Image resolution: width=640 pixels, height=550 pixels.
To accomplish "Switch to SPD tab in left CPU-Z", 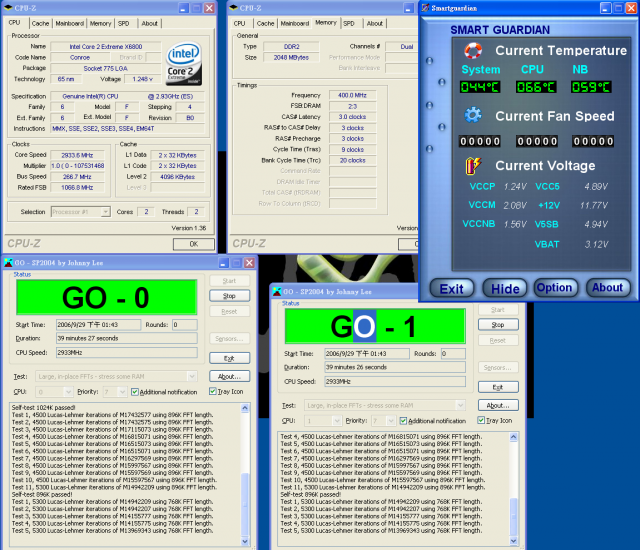I will tap(124, 24).
